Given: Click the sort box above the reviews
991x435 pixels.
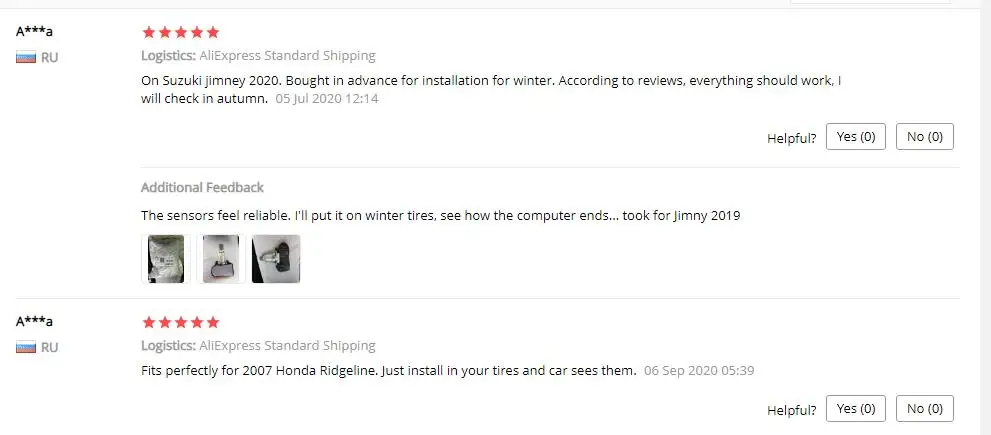Looking at the screenshot, I should 870,2.
